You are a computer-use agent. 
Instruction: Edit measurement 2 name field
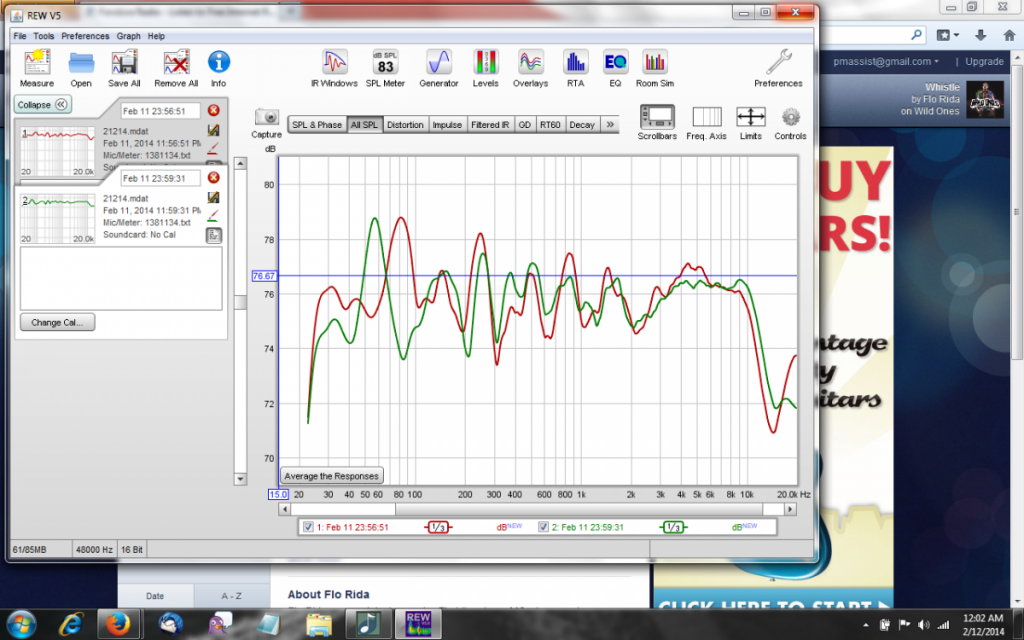pos(161,178)
